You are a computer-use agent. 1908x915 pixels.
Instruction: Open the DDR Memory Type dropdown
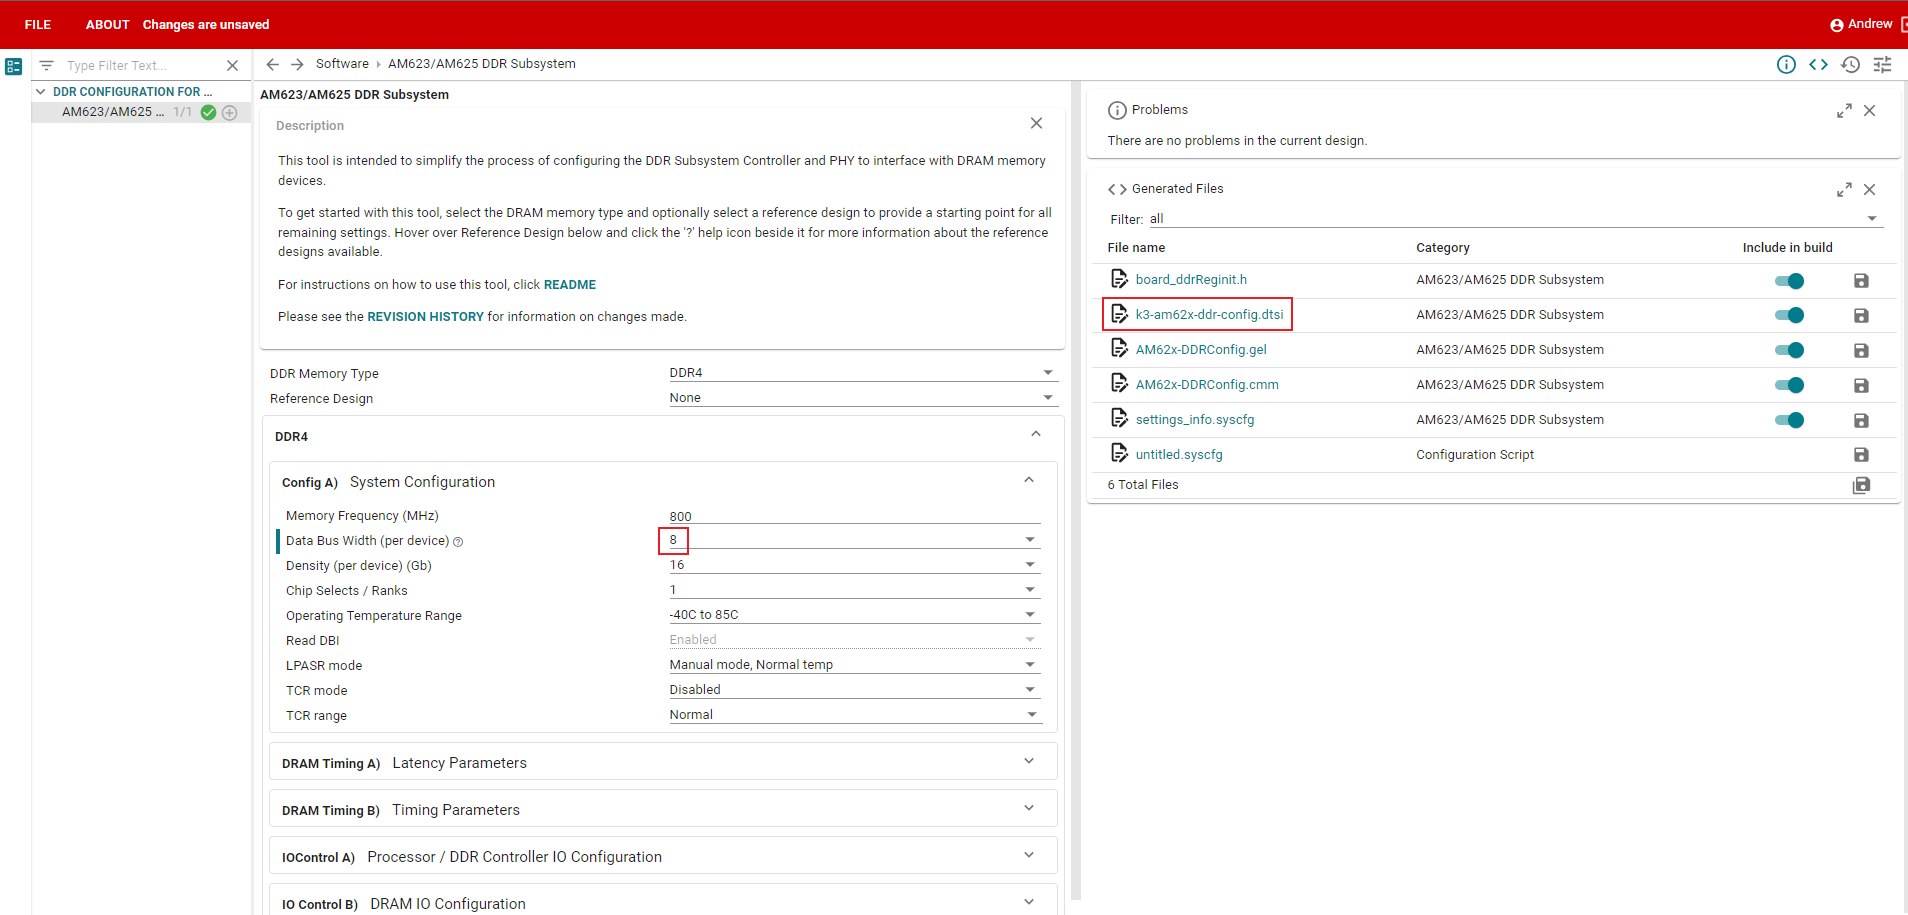pos(863,372)
